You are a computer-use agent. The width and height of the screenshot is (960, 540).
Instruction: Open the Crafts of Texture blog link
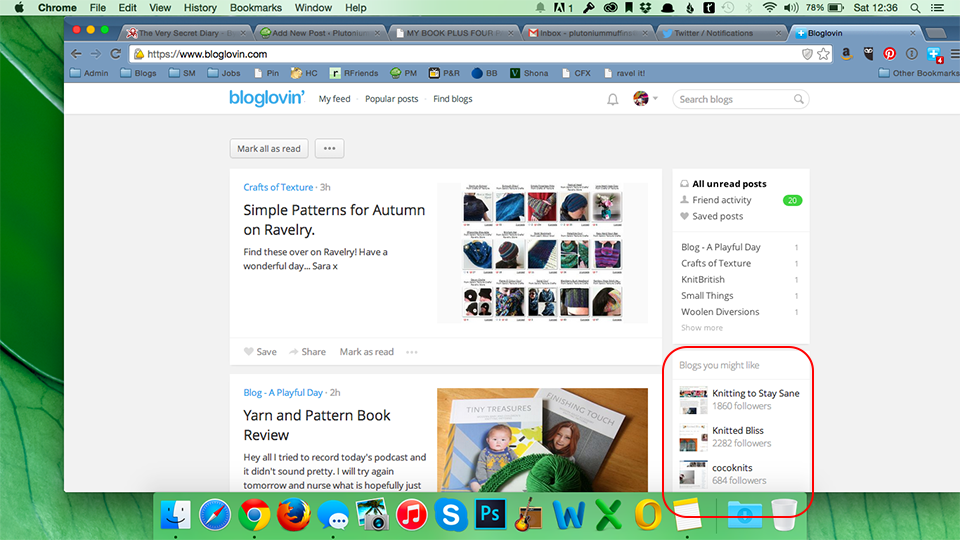pos(278,187)
